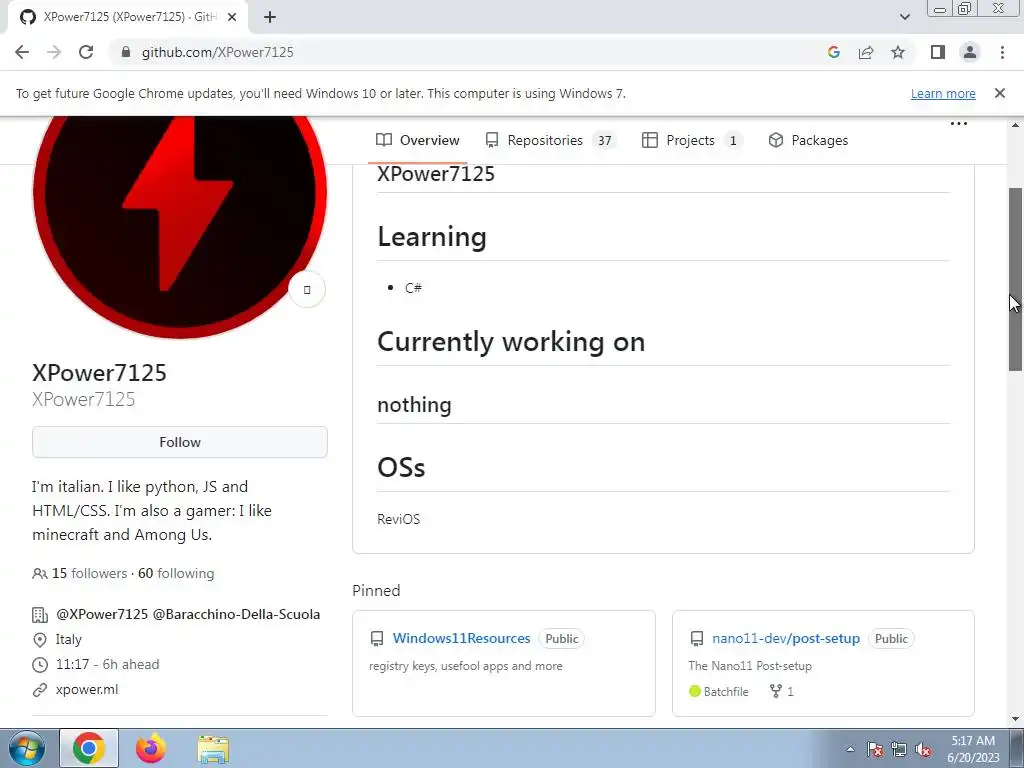Image resolution: width=1024 pixels, height=768 pixels.
Task: Click the status badge on avatar
Action: click(307, 289)
